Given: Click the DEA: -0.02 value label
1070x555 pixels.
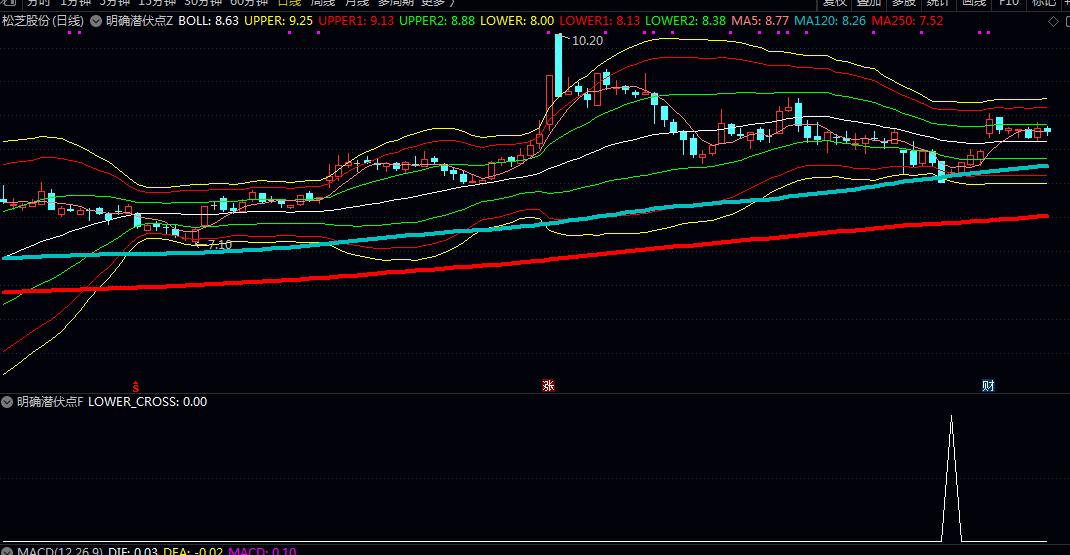Looking at the screenshot, I should click(x=193, y=551).
